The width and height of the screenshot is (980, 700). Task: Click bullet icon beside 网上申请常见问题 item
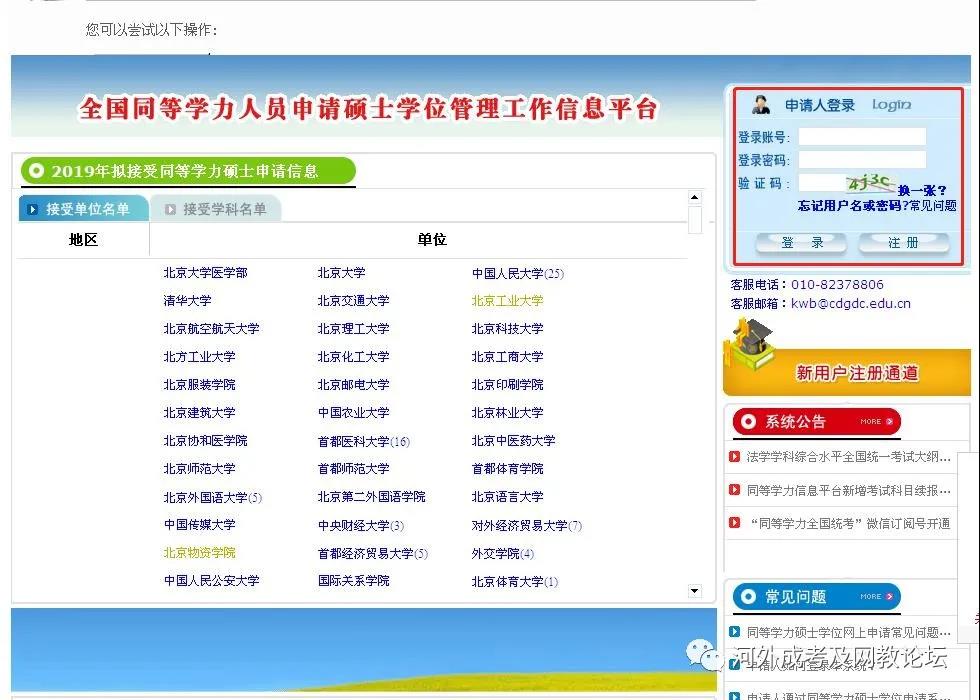click(735, 632)
